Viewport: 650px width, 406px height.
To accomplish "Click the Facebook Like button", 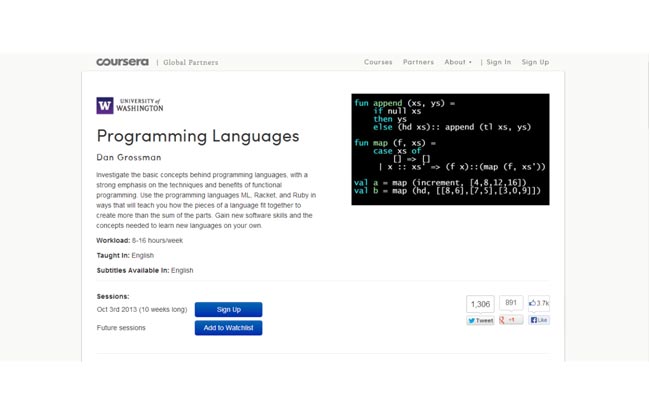I will coord(539,320).
